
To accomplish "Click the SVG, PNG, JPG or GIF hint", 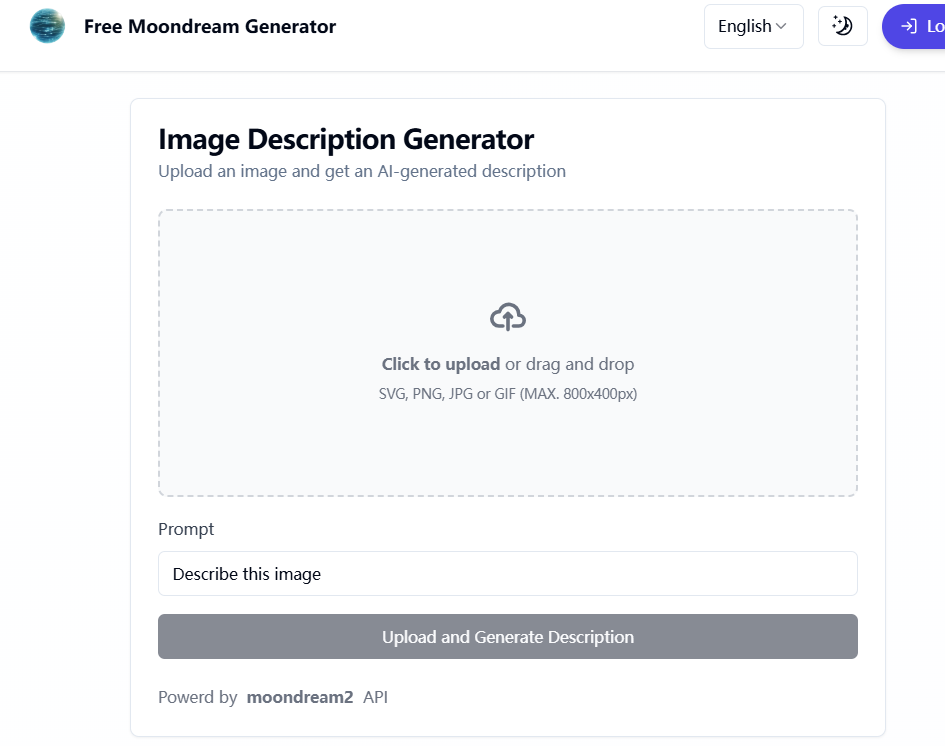I will click(x=508, y=394).
